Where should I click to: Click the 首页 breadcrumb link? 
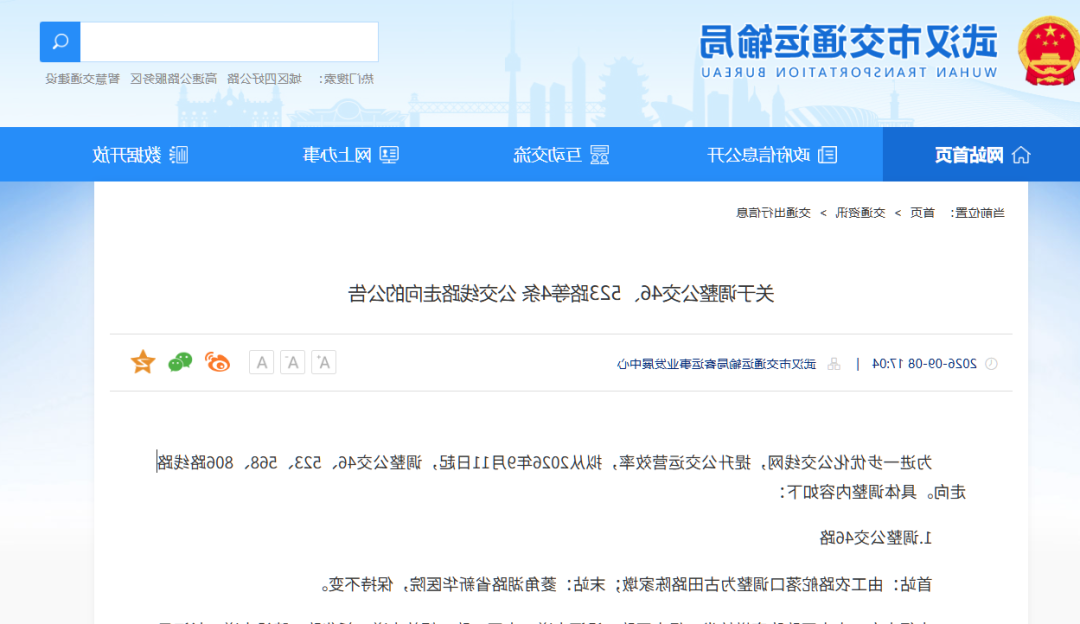(x=922, y=213)
